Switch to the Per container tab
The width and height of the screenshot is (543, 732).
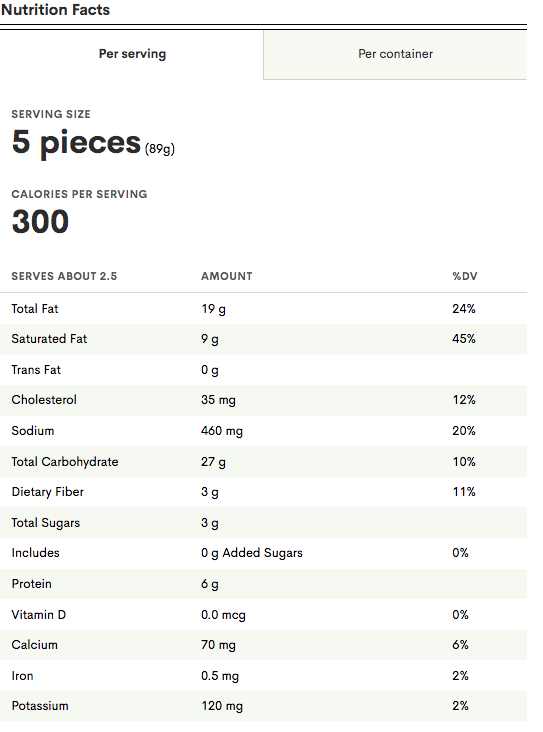click(395, 54)
